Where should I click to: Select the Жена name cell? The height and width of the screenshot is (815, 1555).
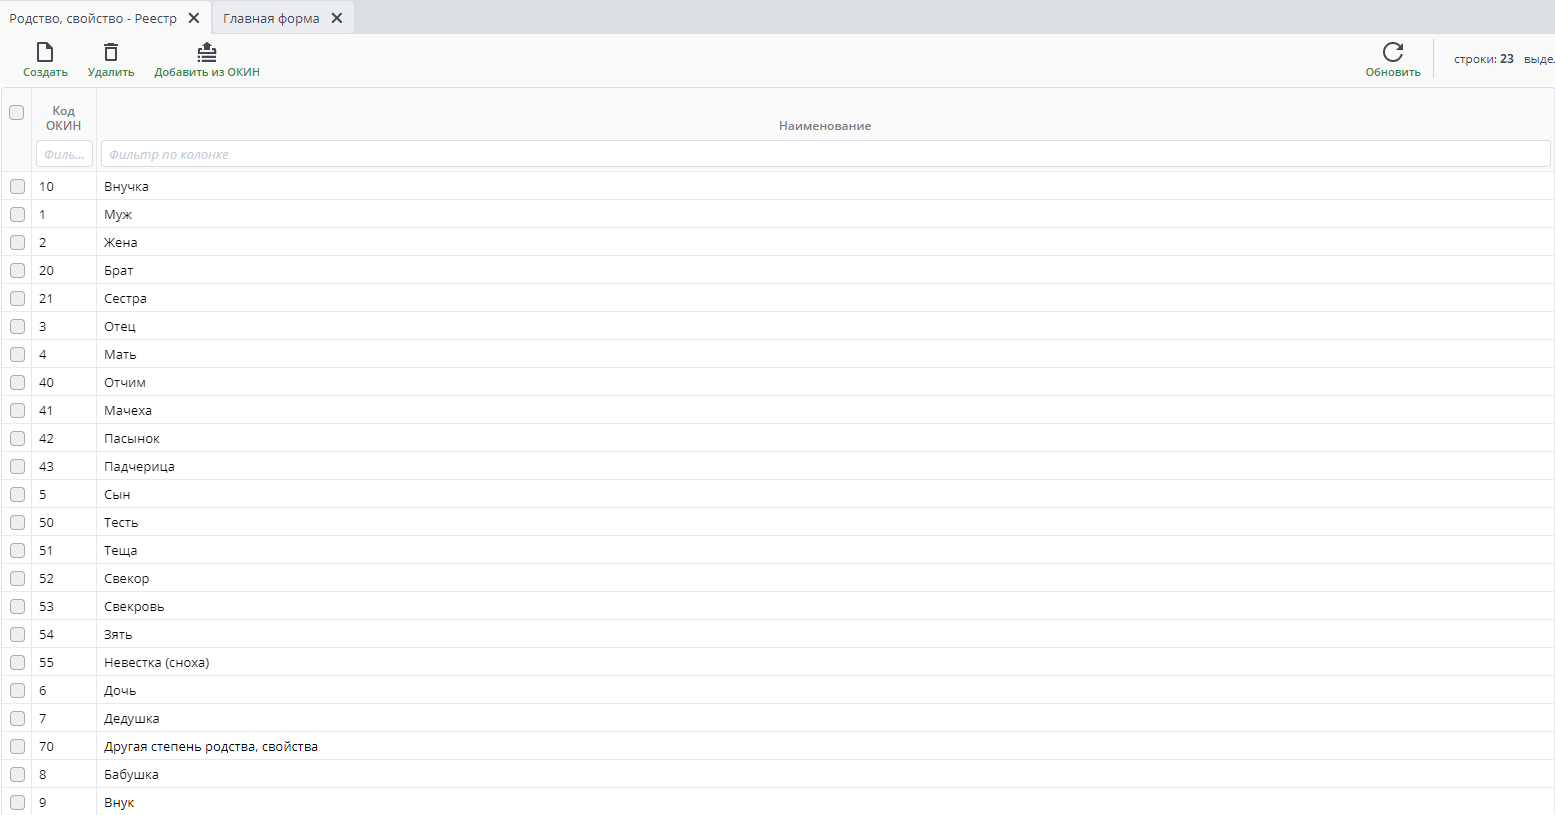coord(825,242)
